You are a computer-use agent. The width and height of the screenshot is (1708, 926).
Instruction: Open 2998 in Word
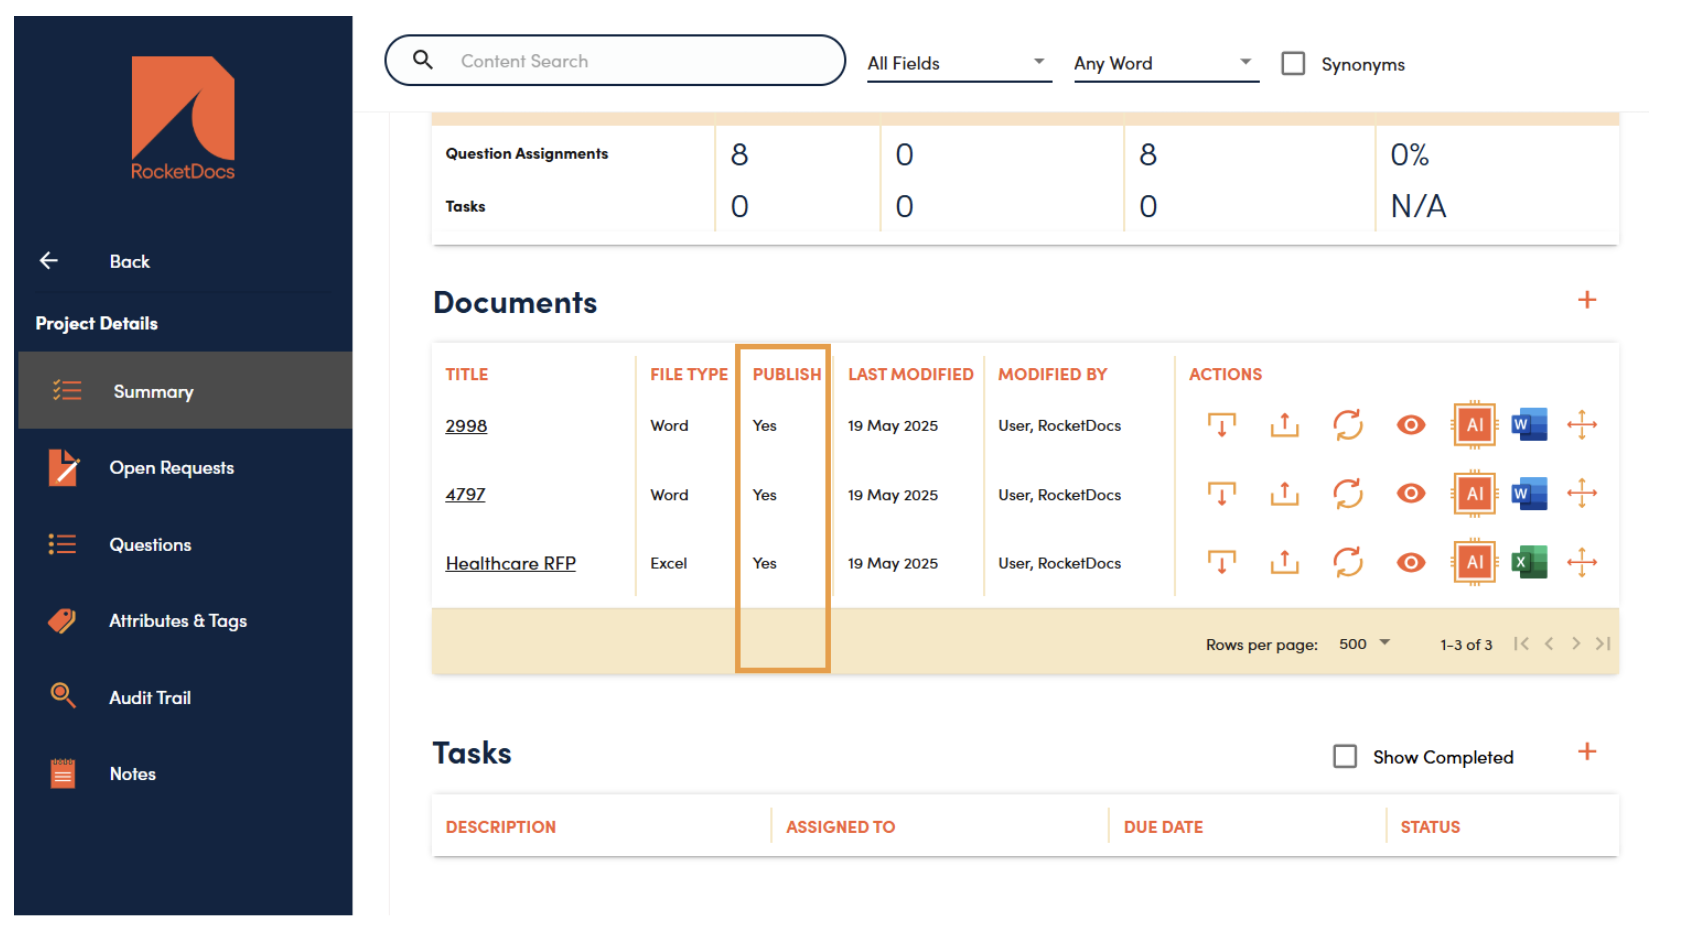[x=1529, y=425]
